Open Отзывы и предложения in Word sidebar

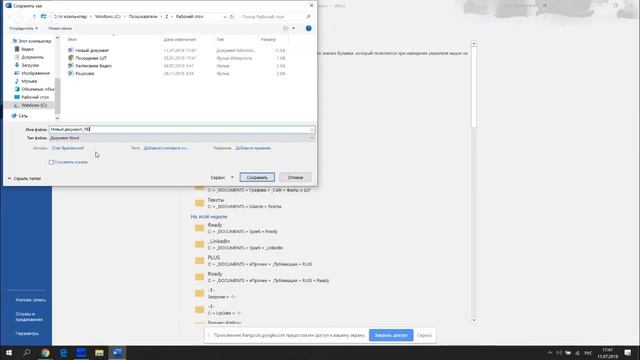coord(29,317)
